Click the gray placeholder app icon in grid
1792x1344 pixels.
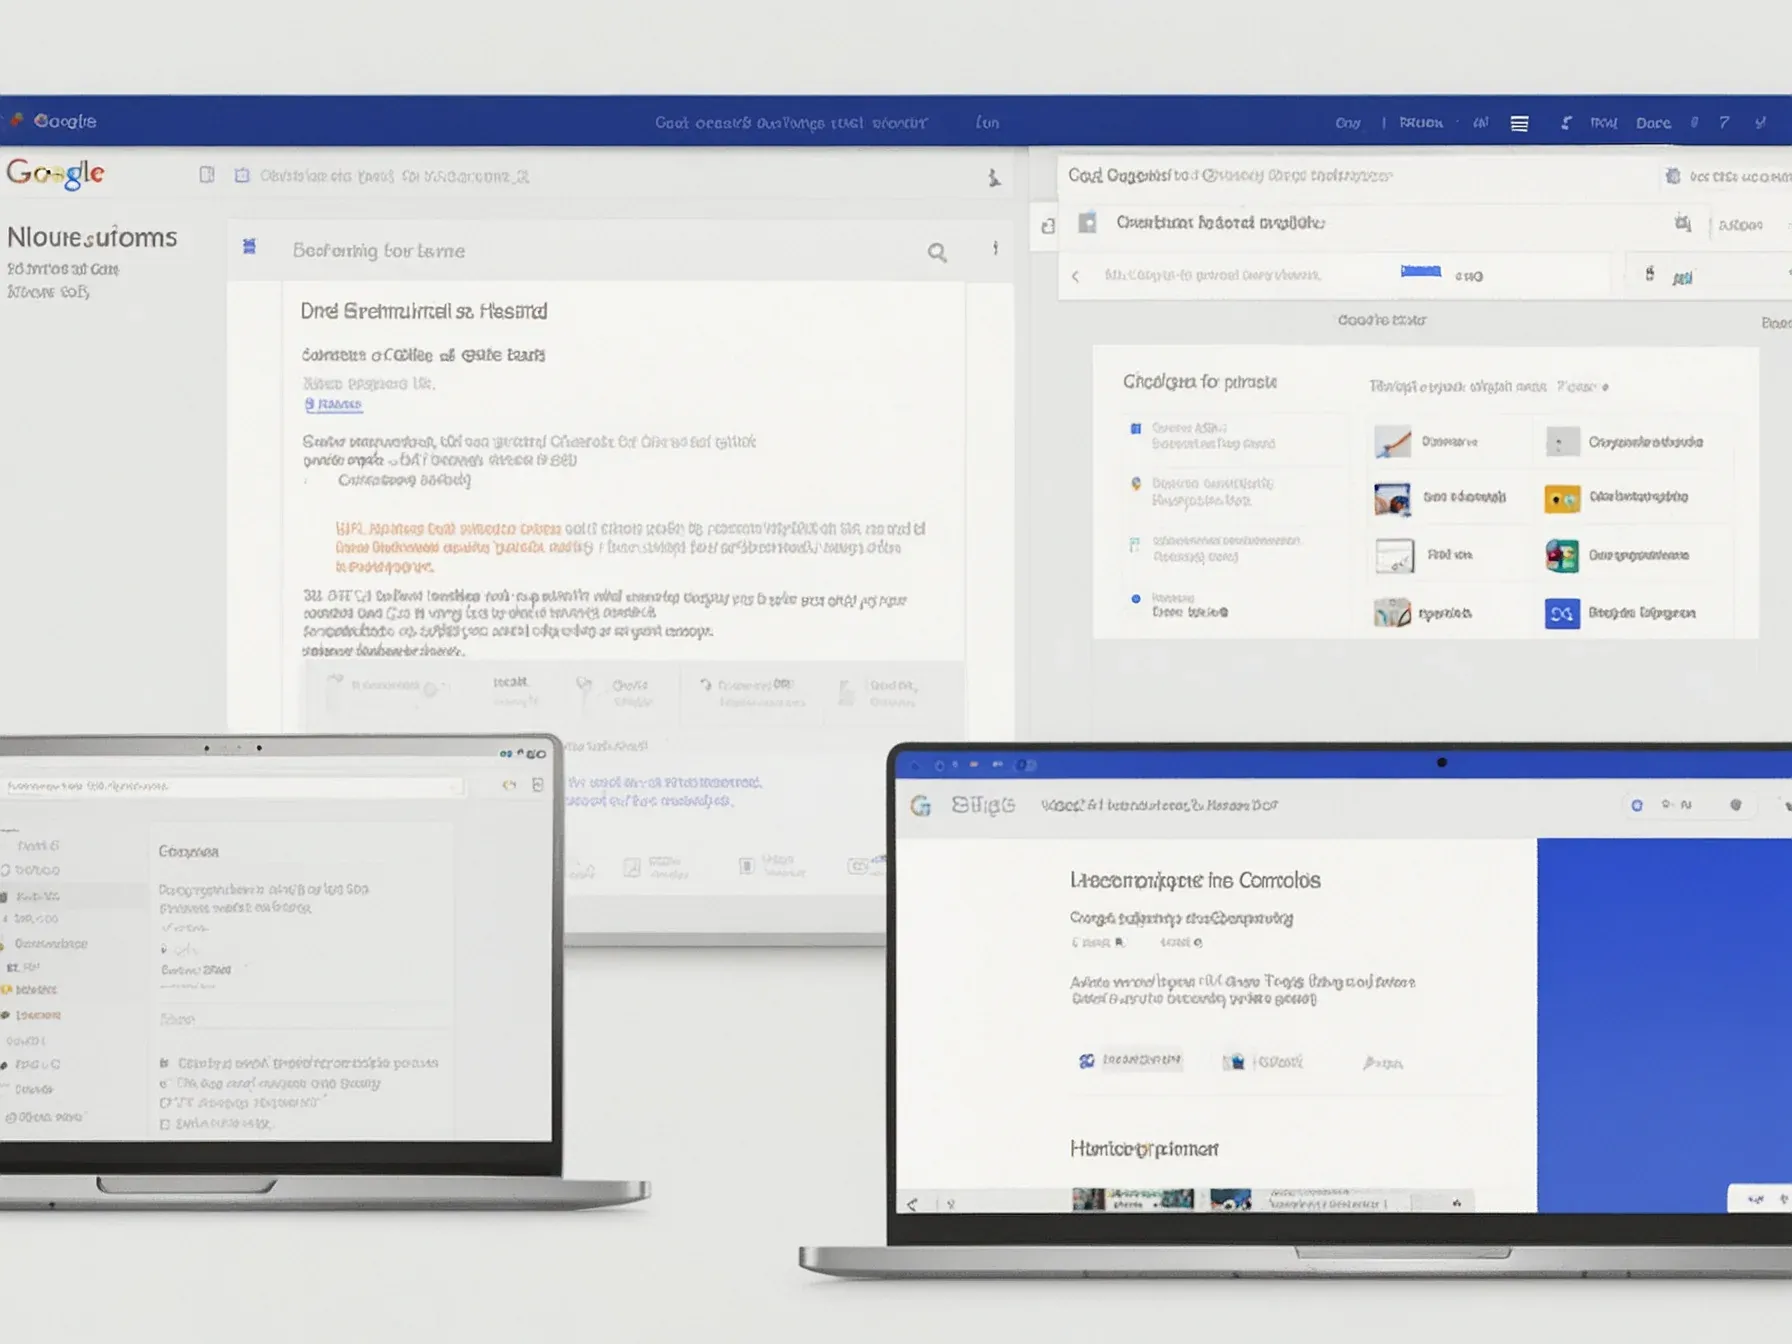pyautogui.click(x=1561, y=441)
